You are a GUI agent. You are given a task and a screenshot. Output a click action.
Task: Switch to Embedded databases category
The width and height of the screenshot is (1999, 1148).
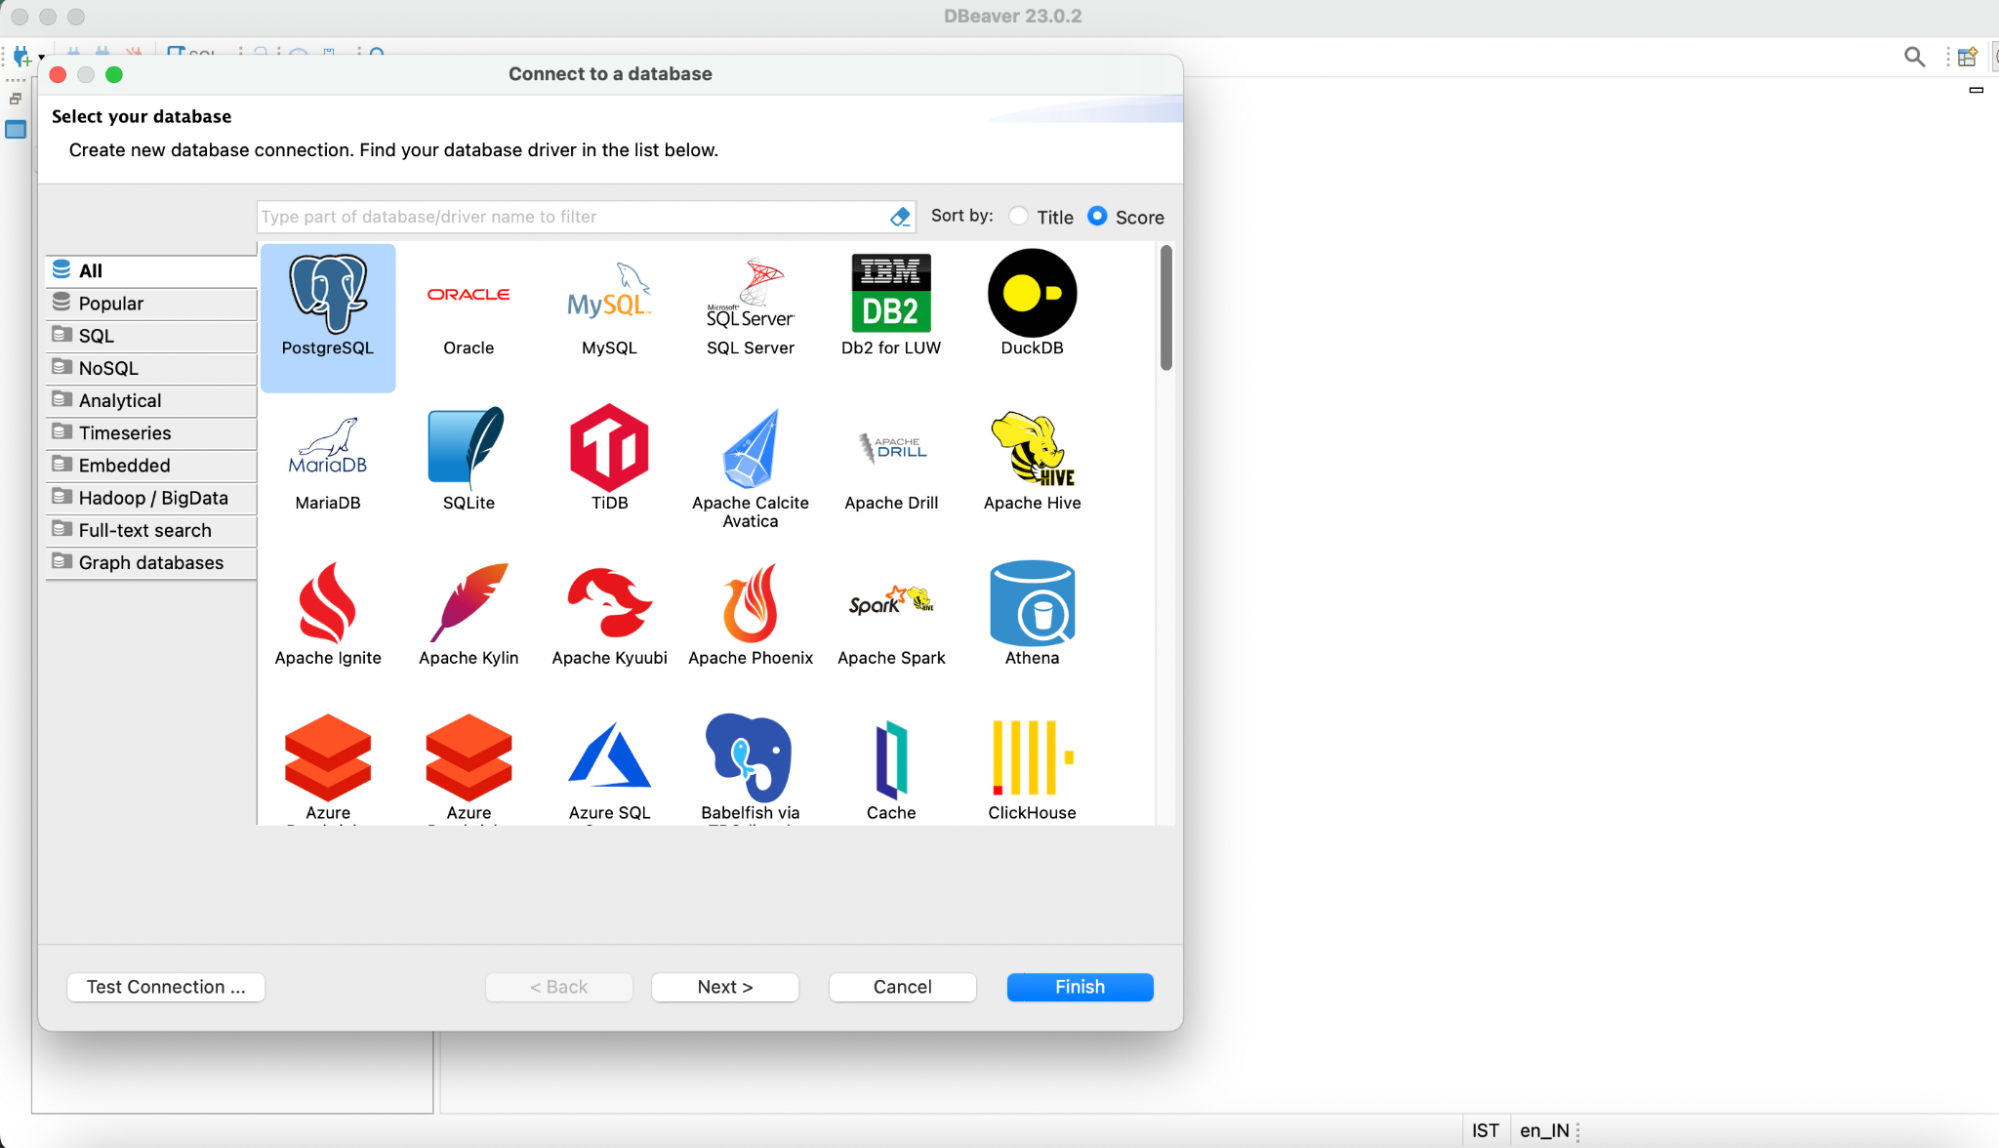click(x=151, y=465)
